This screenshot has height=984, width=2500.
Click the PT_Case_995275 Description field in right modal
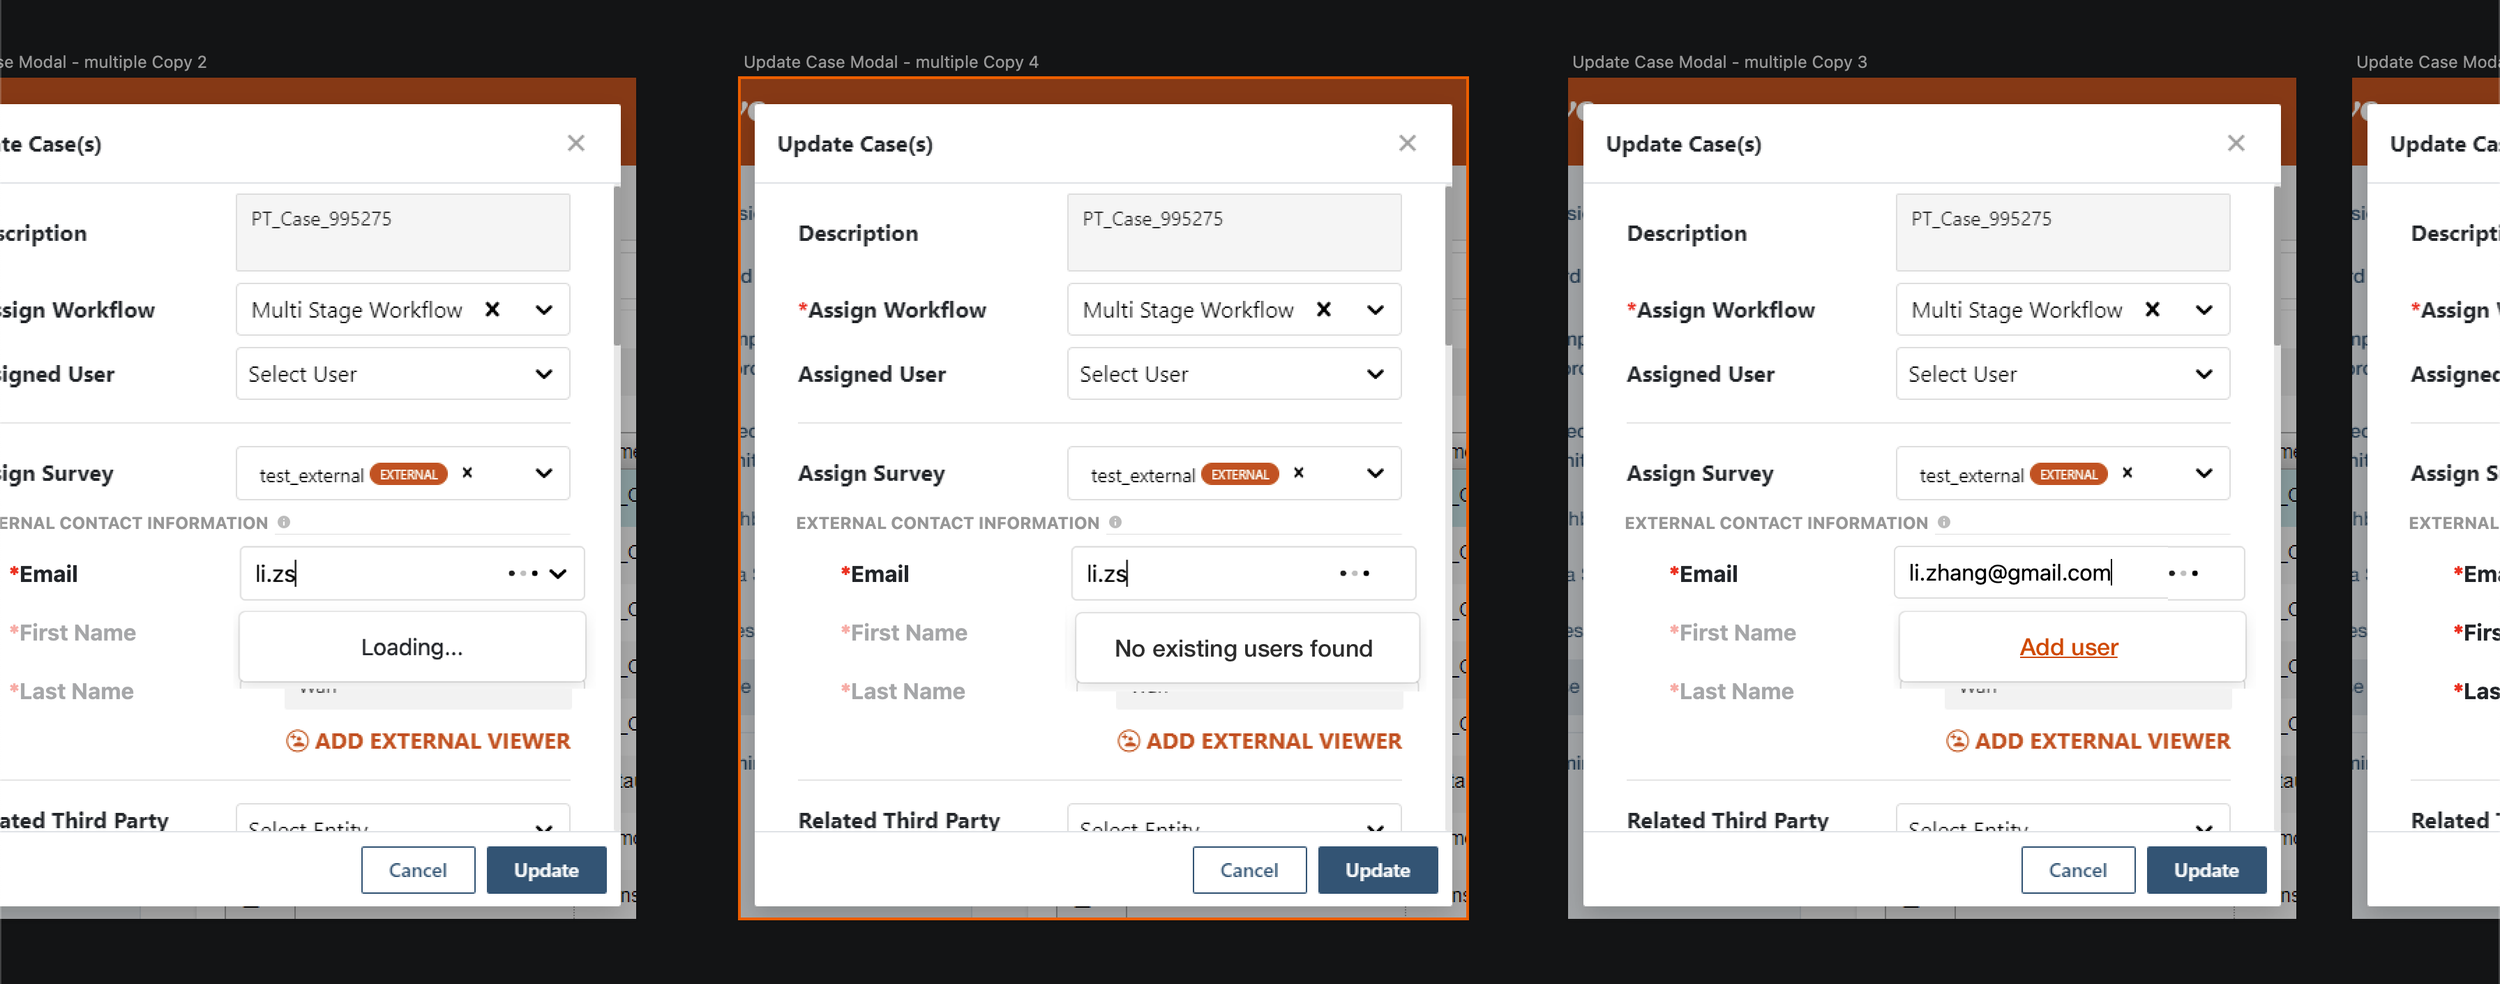(x=2061, y=232)
